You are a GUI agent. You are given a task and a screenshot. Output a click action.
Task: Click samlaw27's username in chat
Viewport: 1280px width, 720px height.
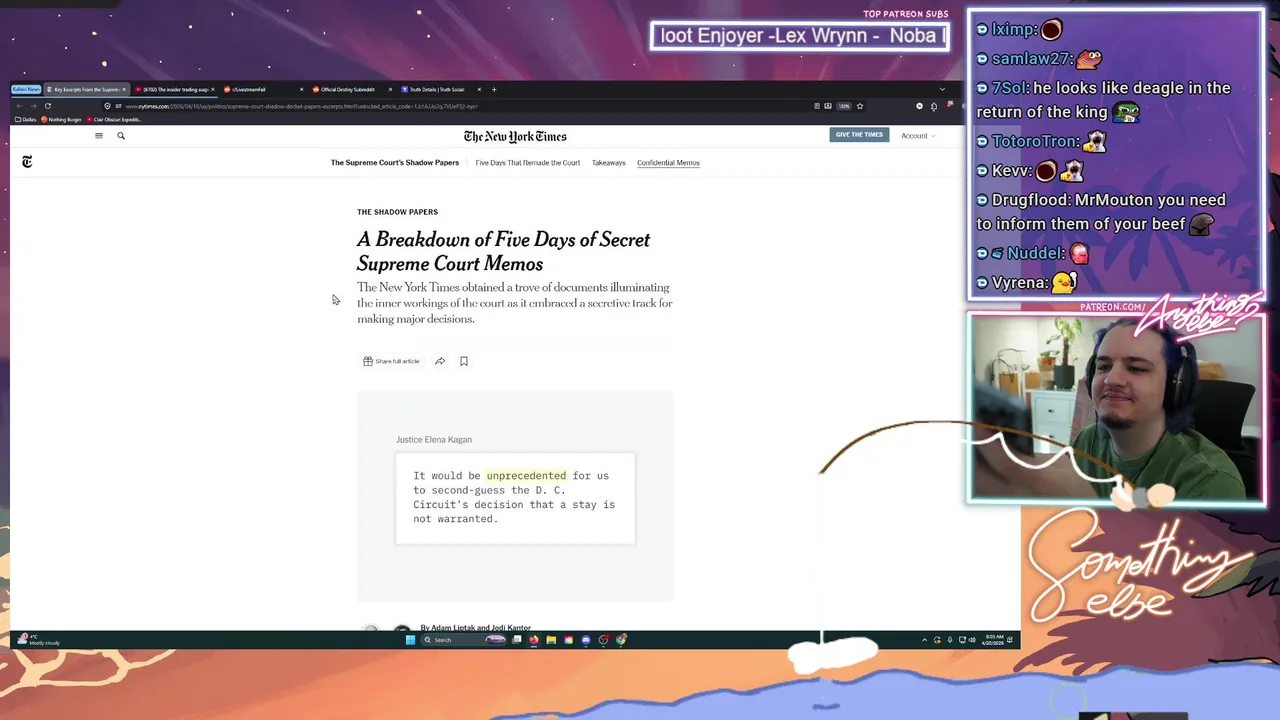tap(1029, 59)
